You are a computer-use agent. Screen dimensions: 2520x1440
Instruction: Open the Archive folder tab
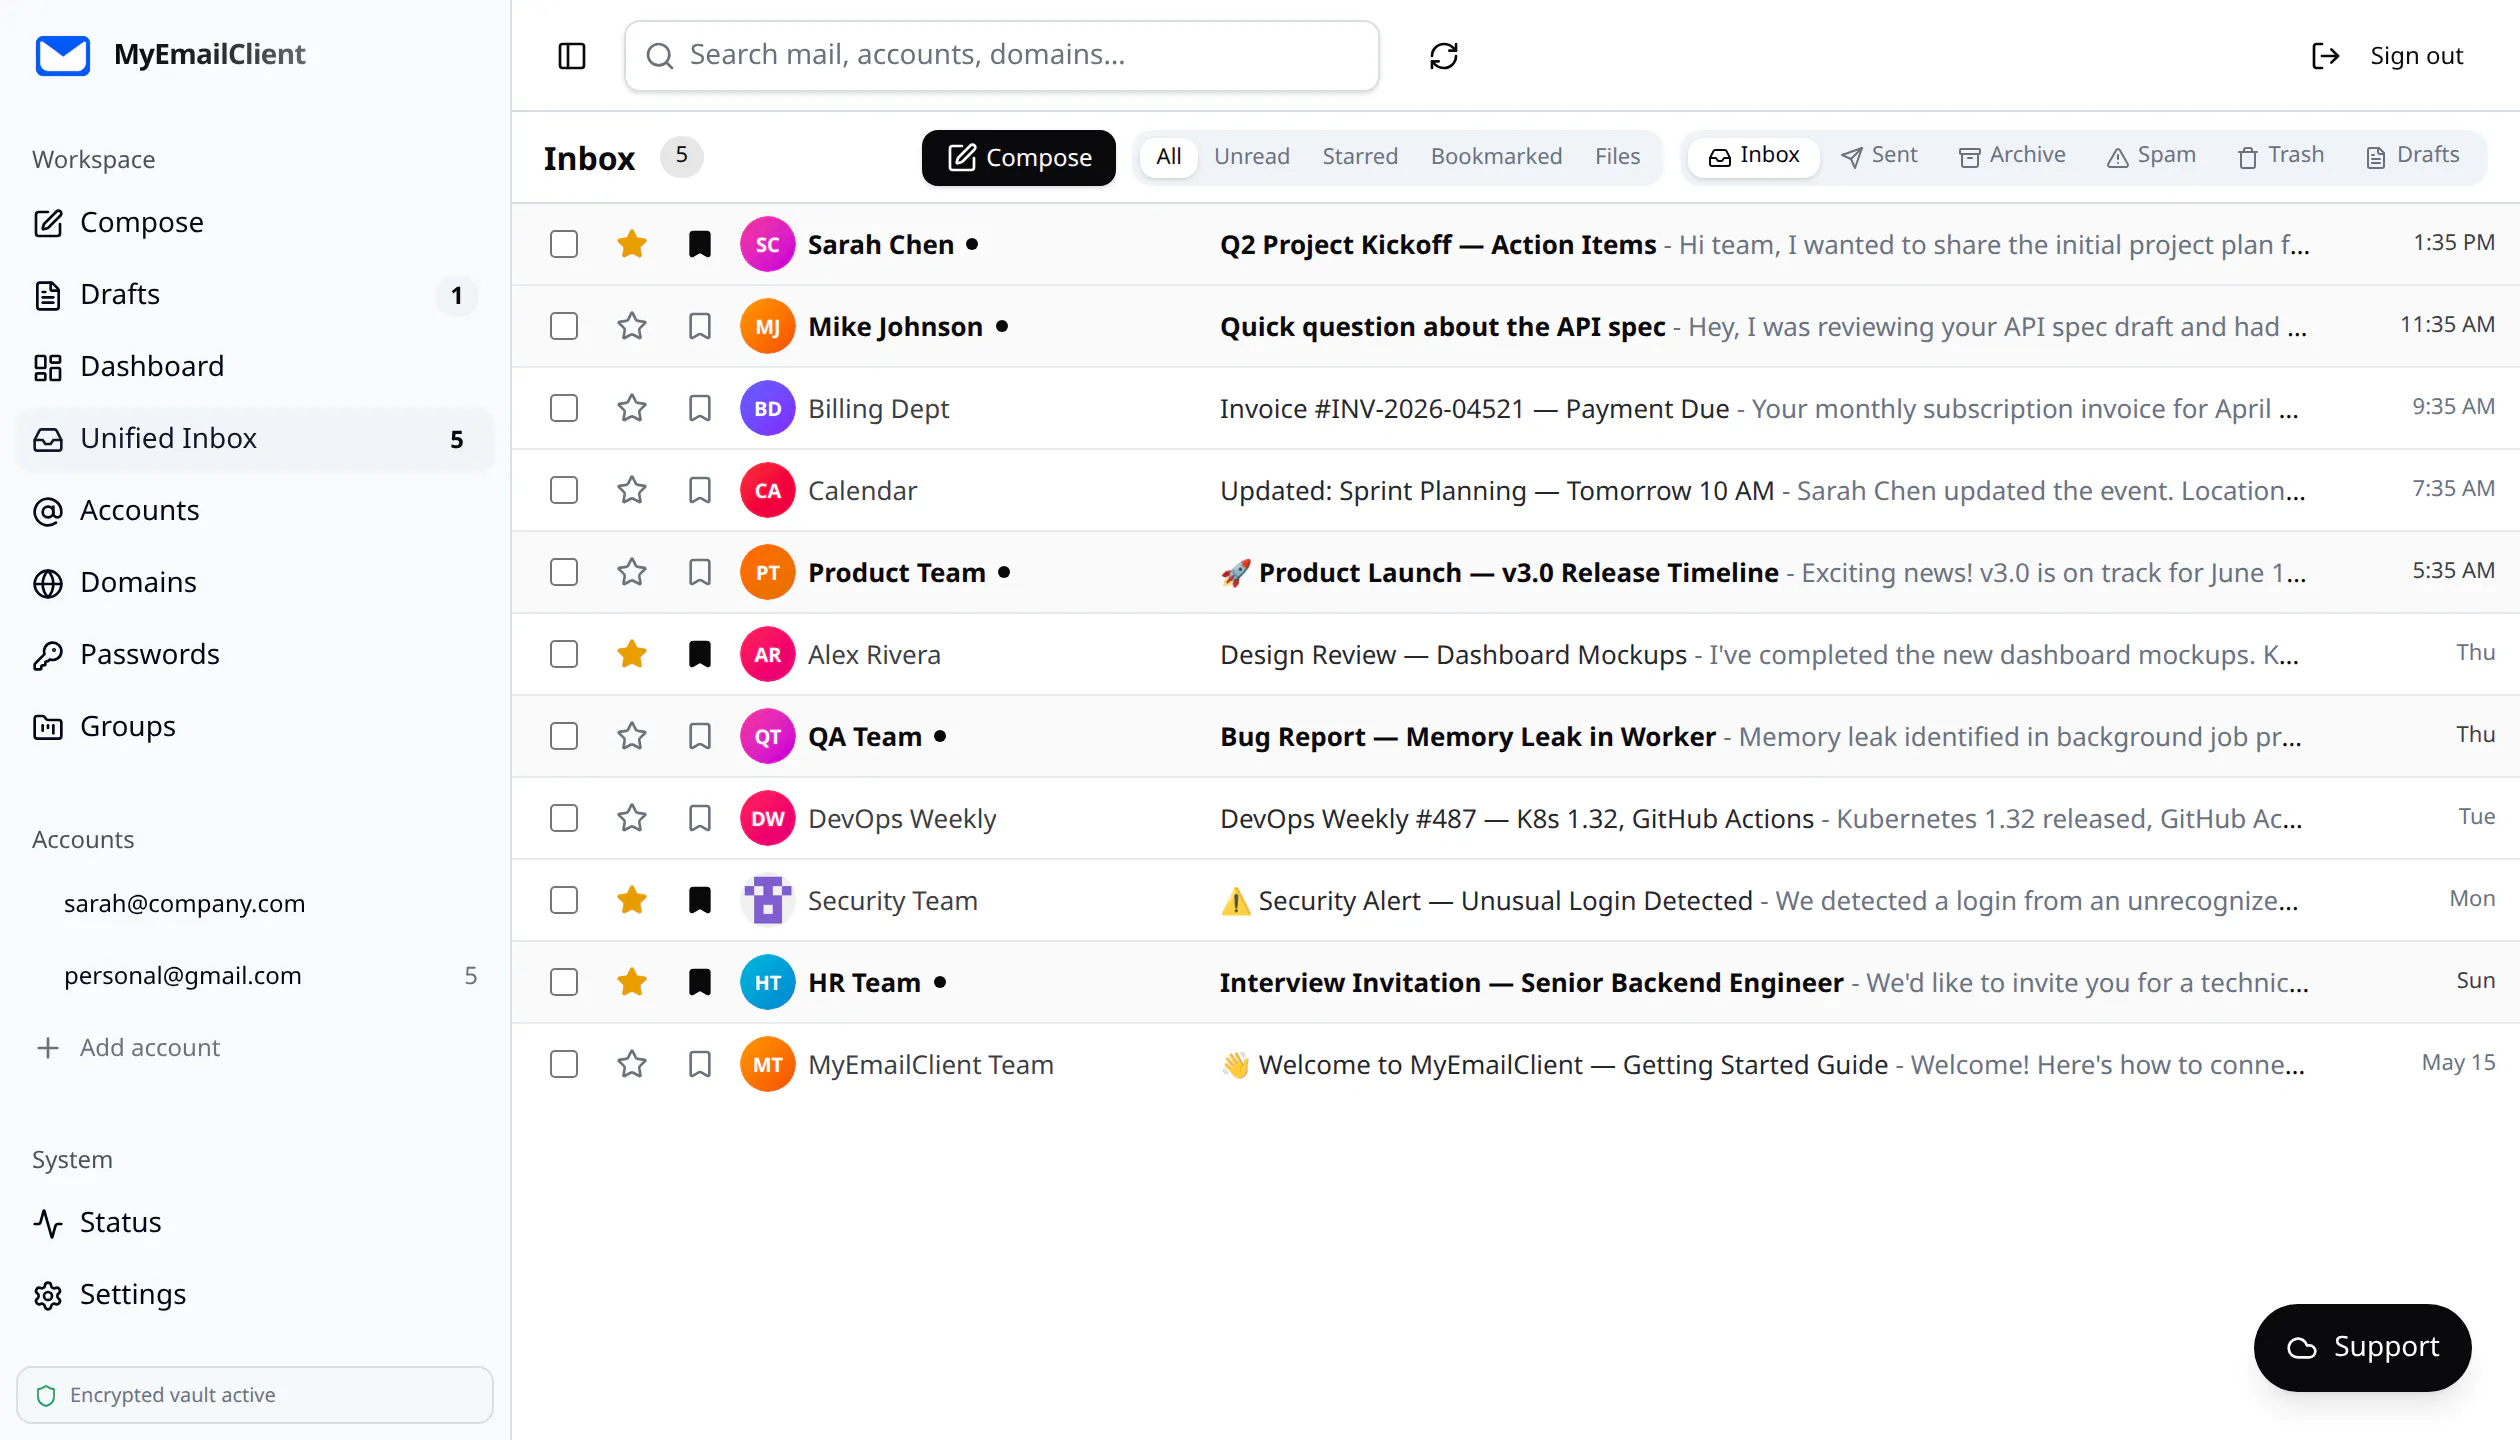[2012, 156]
